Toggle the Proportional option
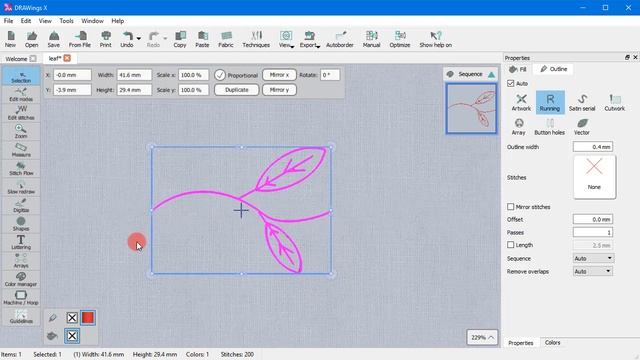This screenshot has height=360, width=640. pos(220,75)
